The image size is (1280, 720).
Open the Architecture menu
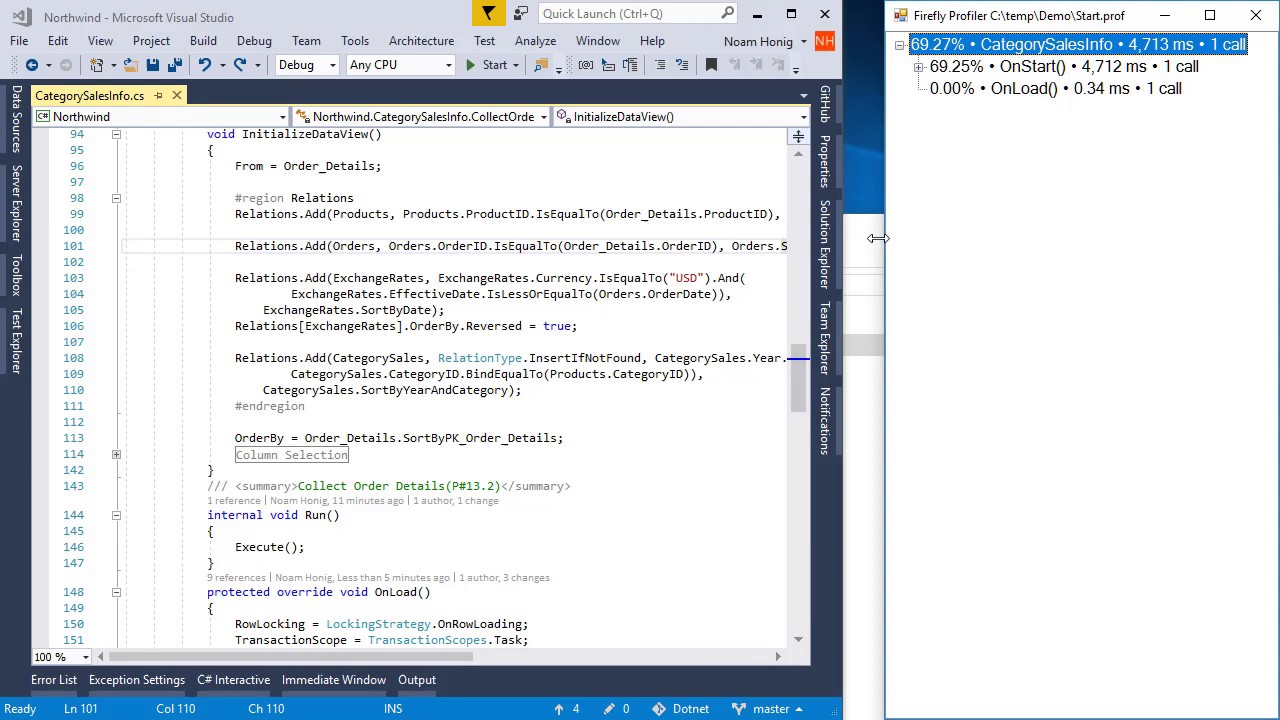tap(421, 41)
